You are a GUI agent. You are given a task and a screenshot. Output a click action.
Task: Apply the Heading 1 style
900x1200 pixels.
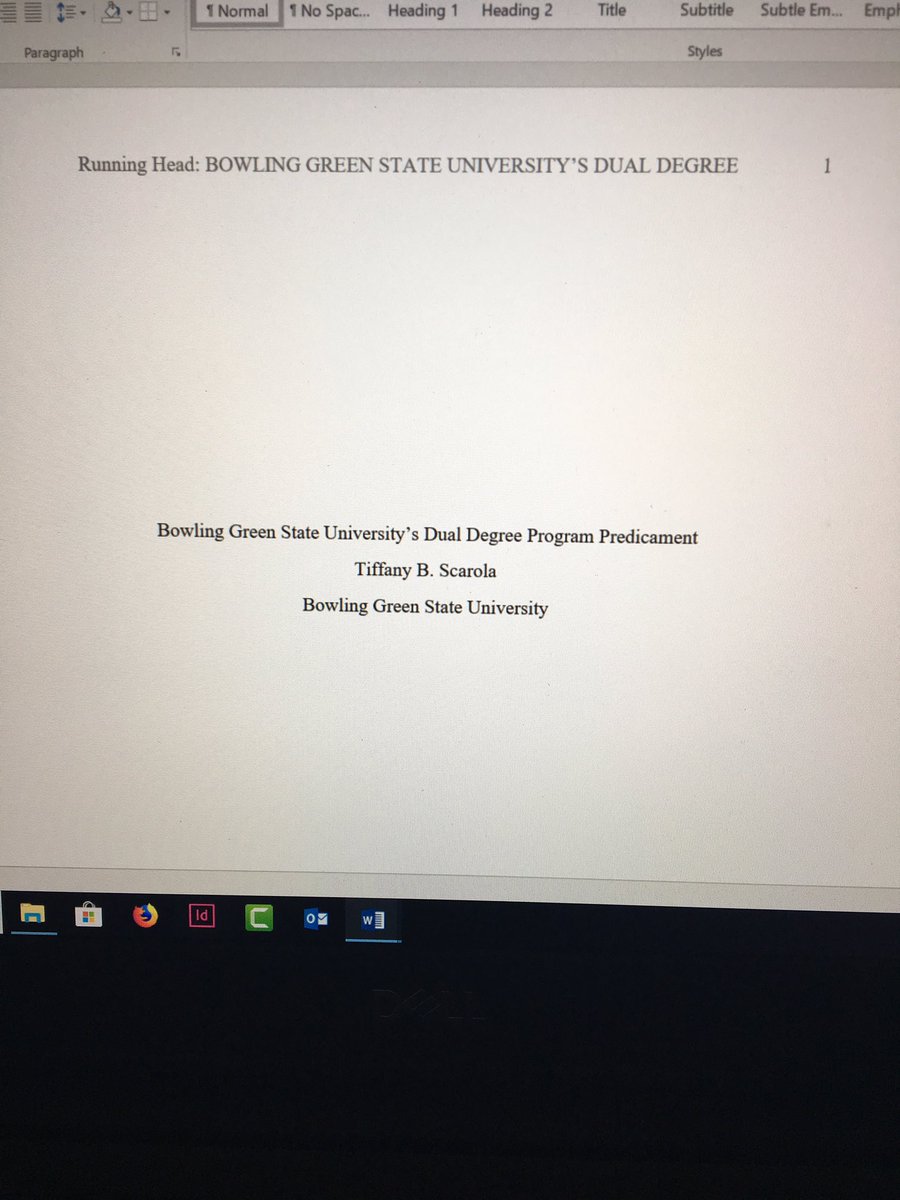click(423, 11)
